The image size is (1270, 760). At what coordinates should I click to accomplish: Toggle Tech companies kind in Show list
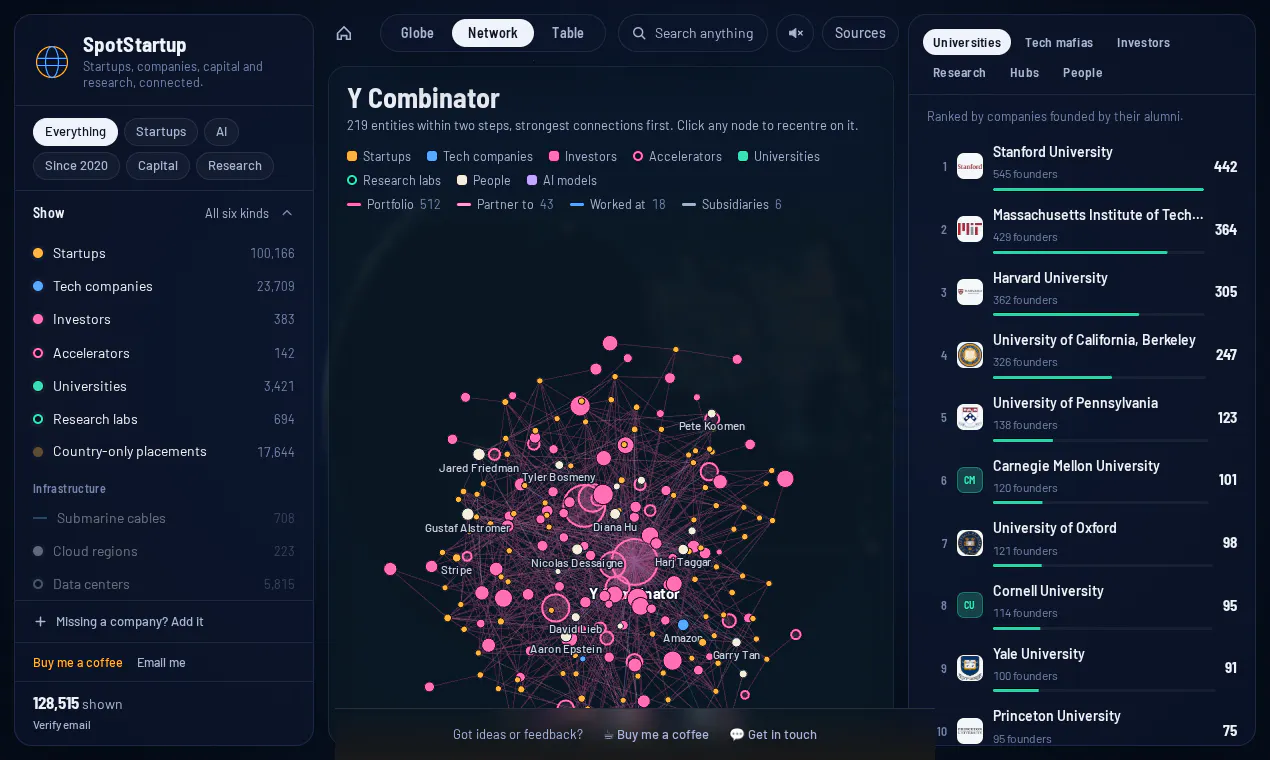164,286
